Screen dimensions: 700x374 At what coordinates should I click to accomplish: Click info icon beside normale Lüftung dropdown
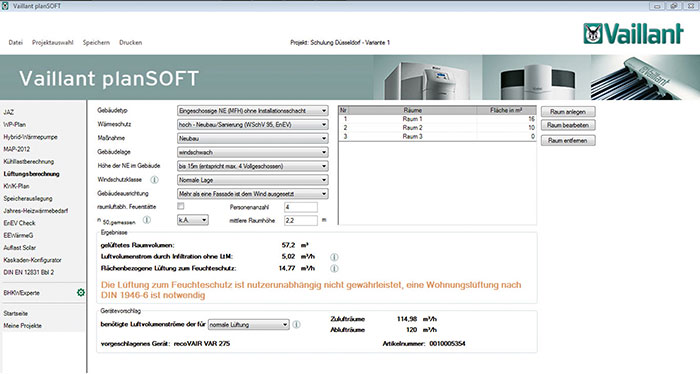(296, 324)
